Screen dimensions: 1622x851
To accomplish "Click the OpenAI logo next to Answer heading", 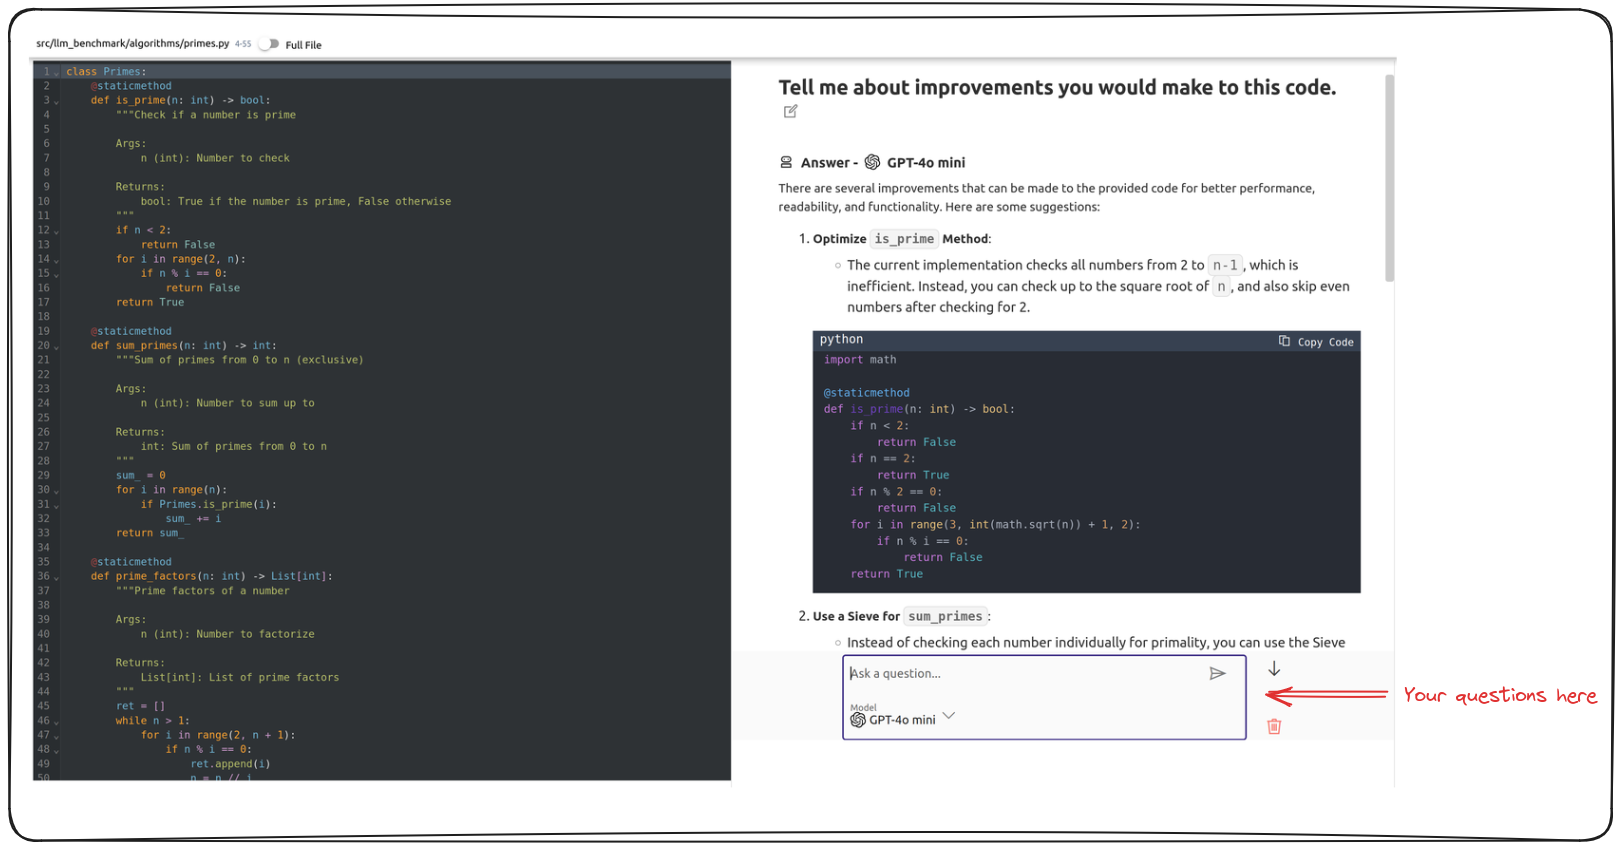I will 872,162.
